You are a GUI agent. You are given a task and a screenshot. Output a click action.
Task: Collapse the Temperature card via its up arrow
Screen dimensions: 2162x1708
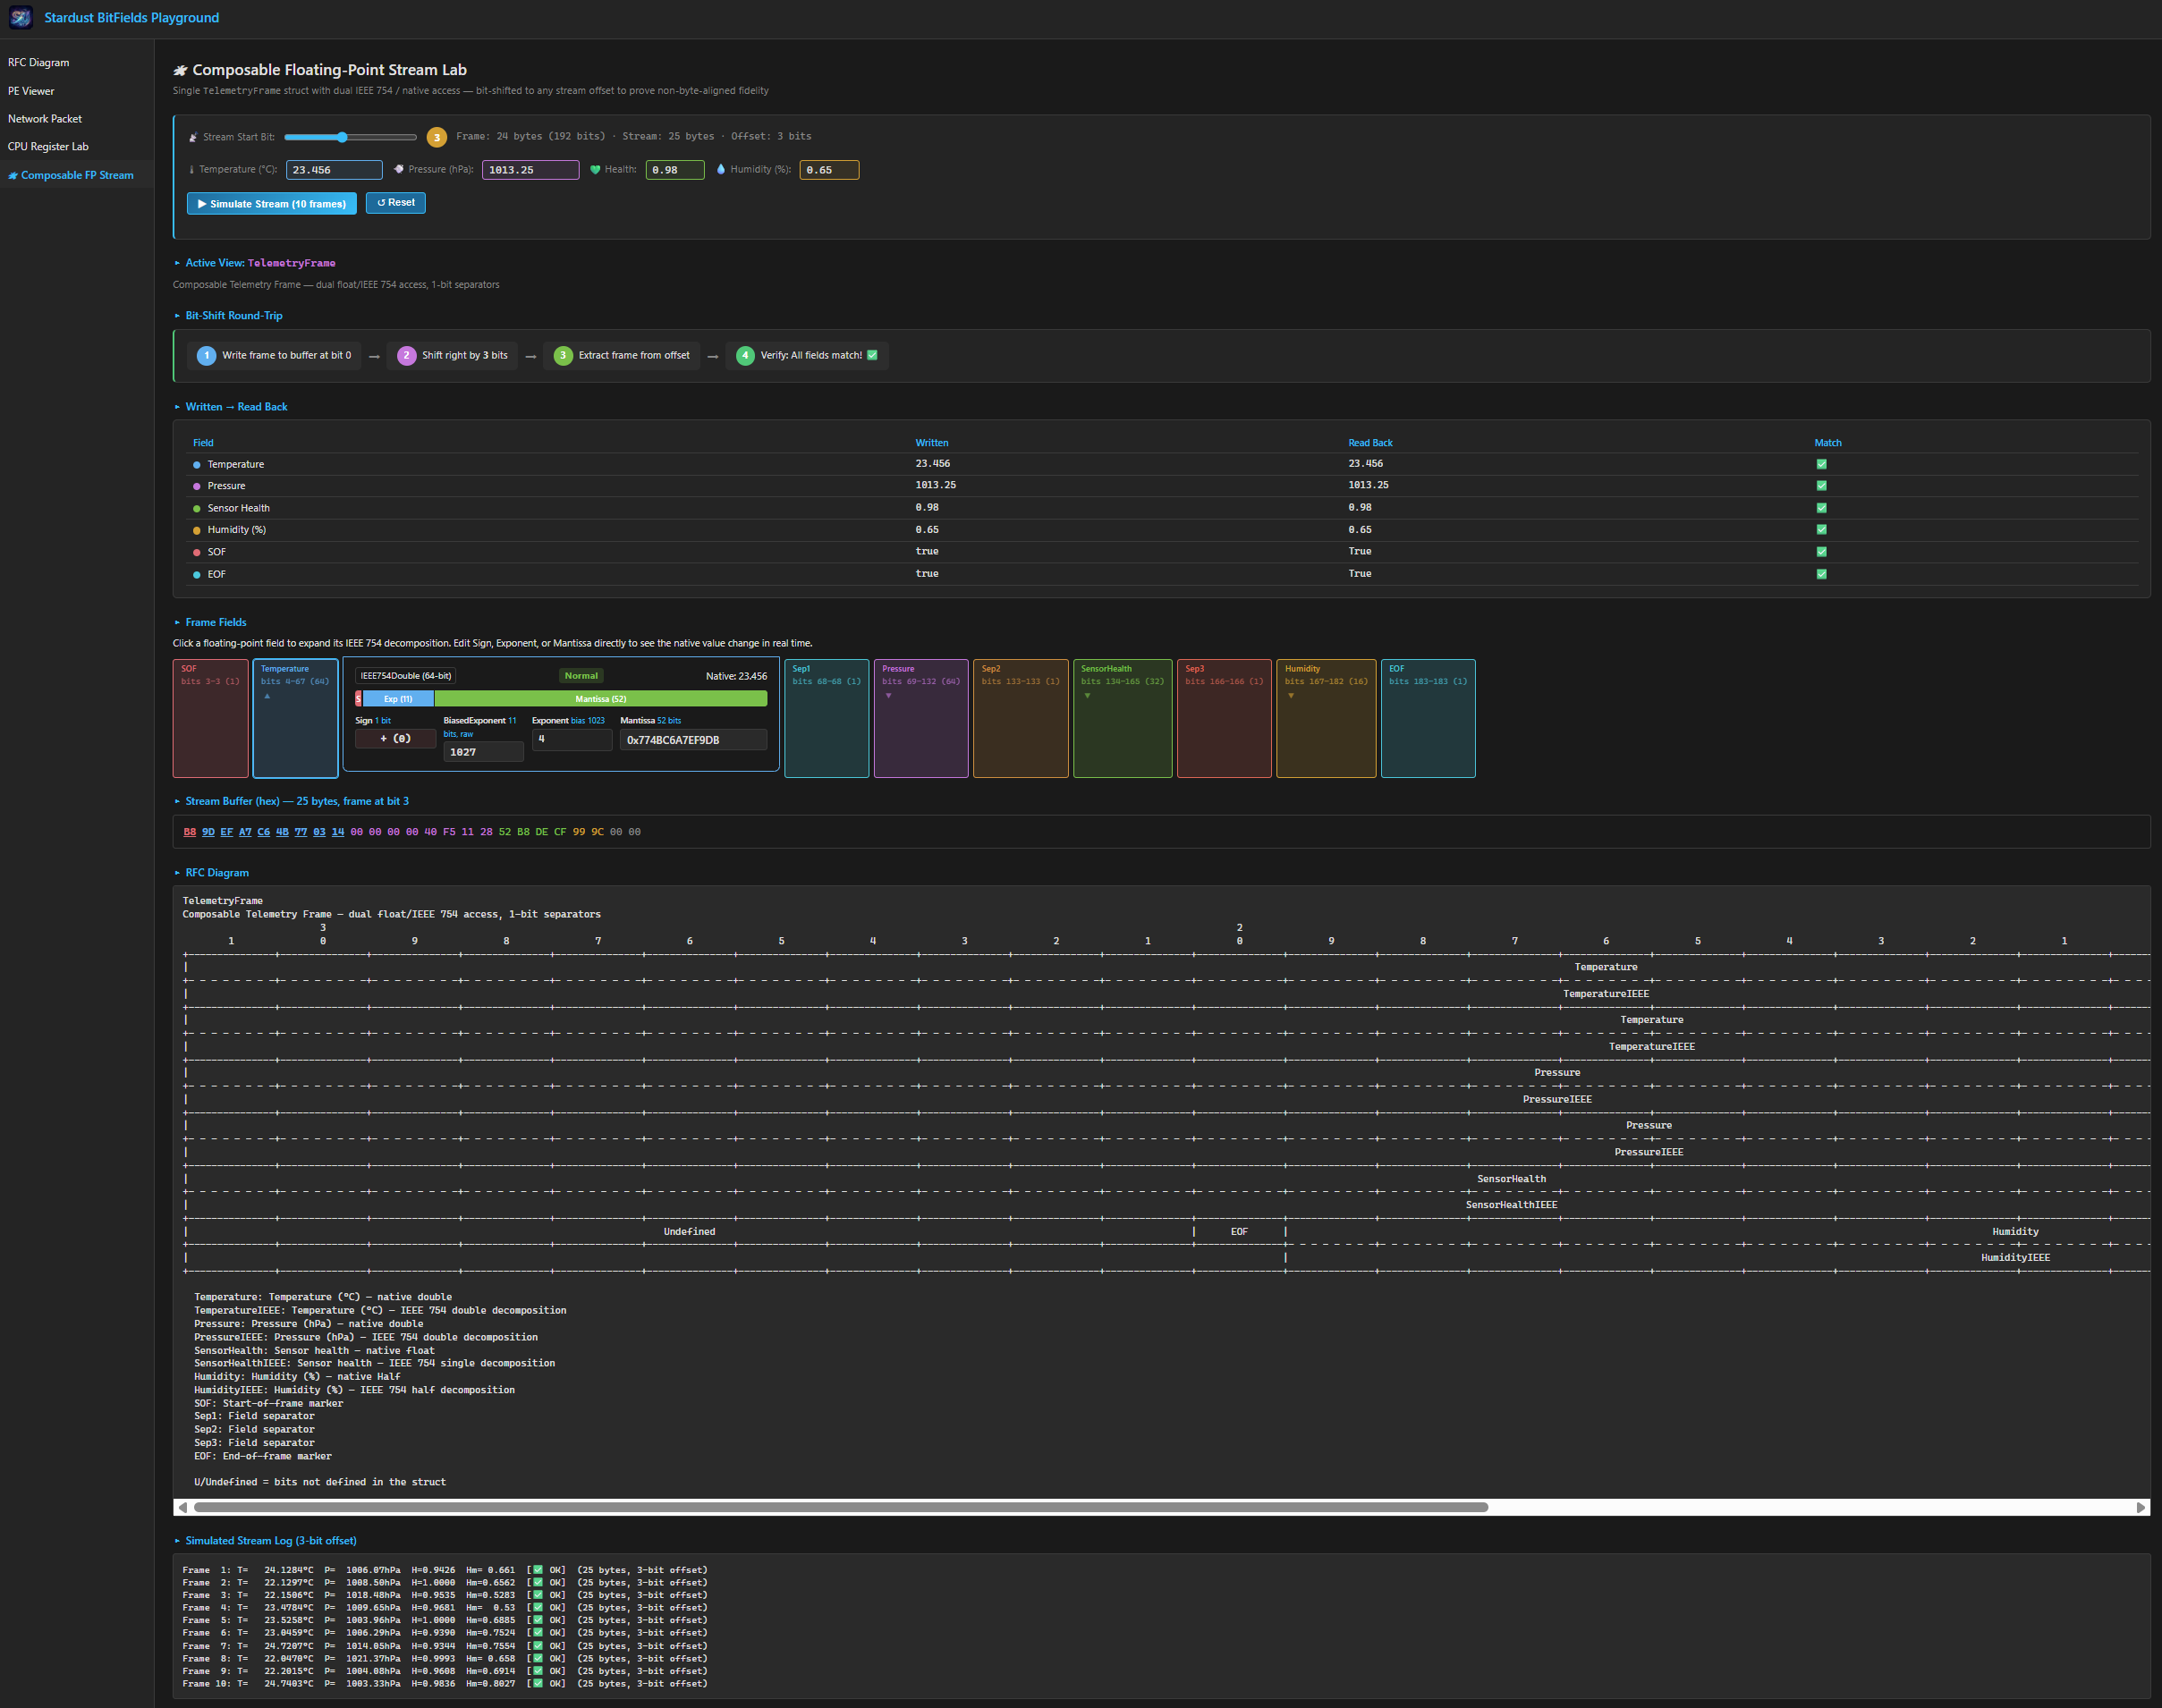pyautogui.click(x=267, y=694)
